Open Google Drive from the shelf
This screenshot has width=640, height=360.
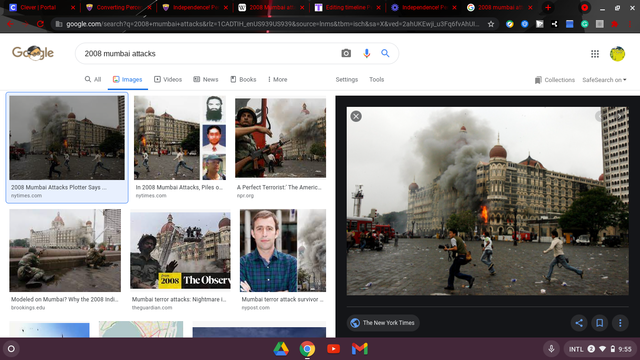click(281, 349)
